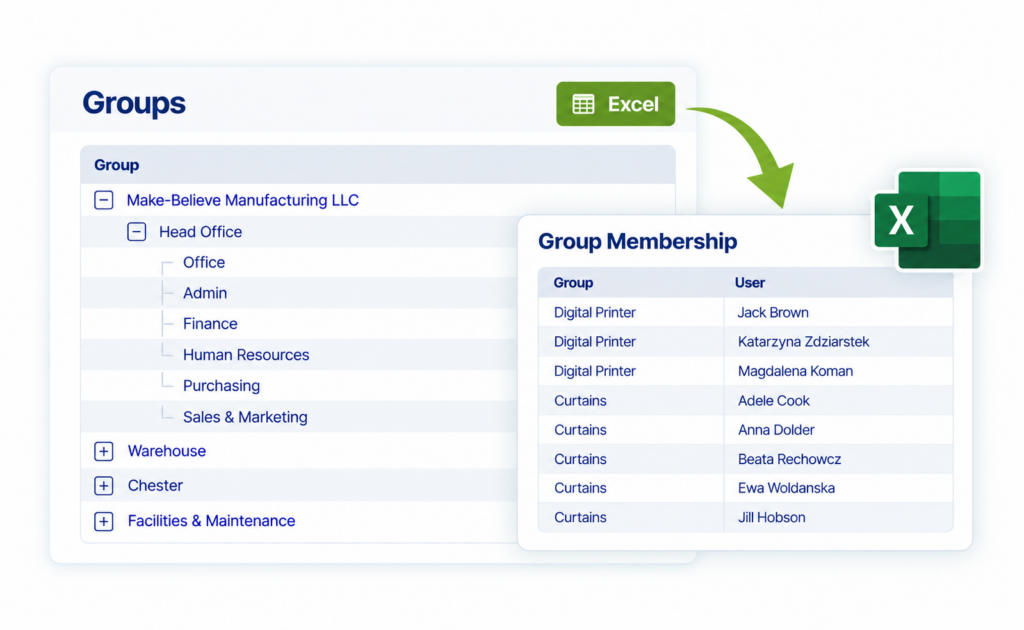Expand the Chester group
The image size is (1024, 630).
[x=104, y=486]
